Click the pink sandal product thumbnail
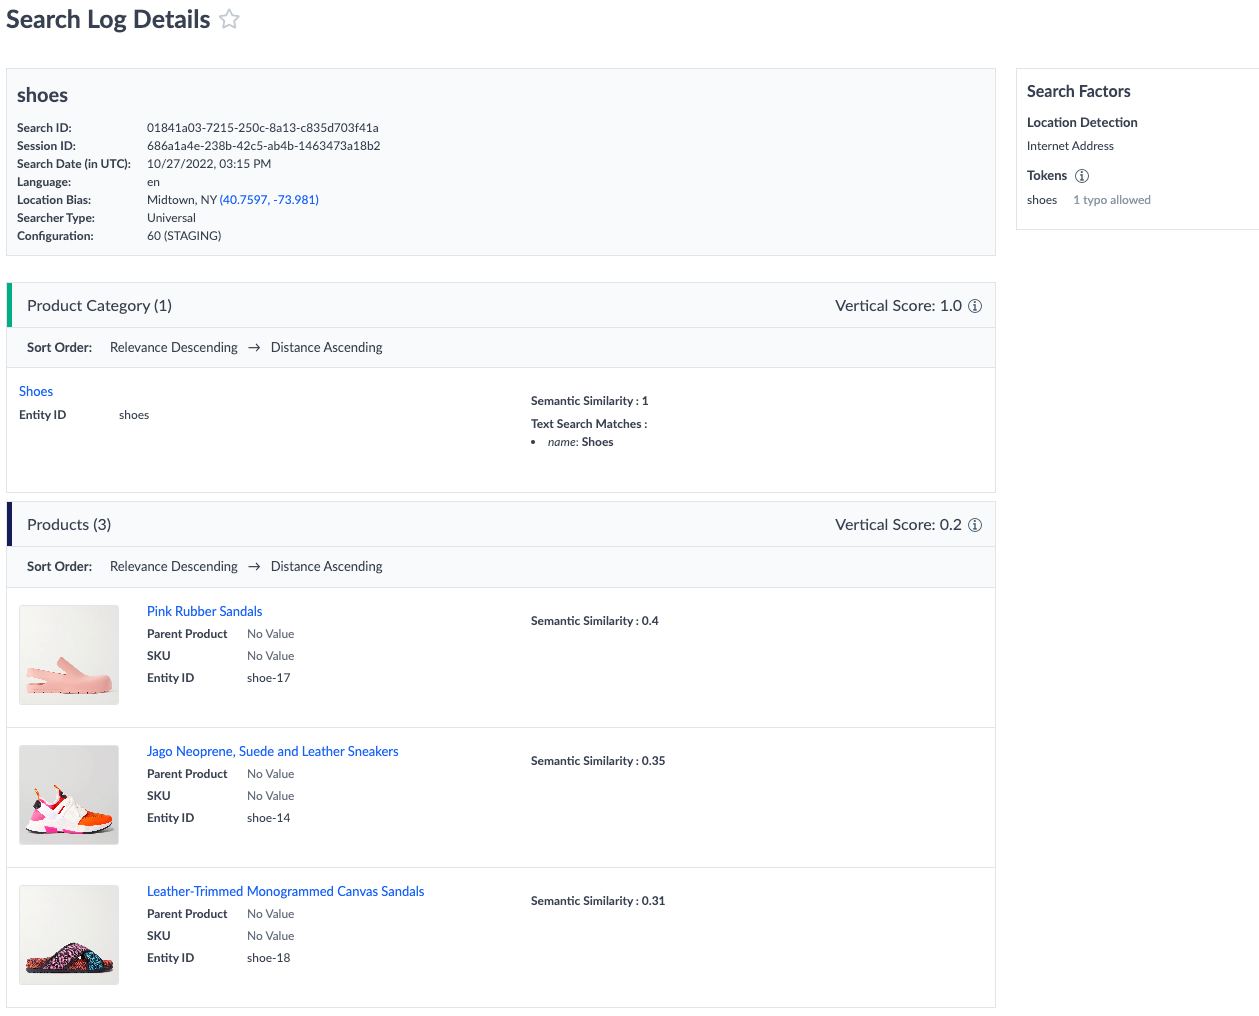 [x=69, y=655]
